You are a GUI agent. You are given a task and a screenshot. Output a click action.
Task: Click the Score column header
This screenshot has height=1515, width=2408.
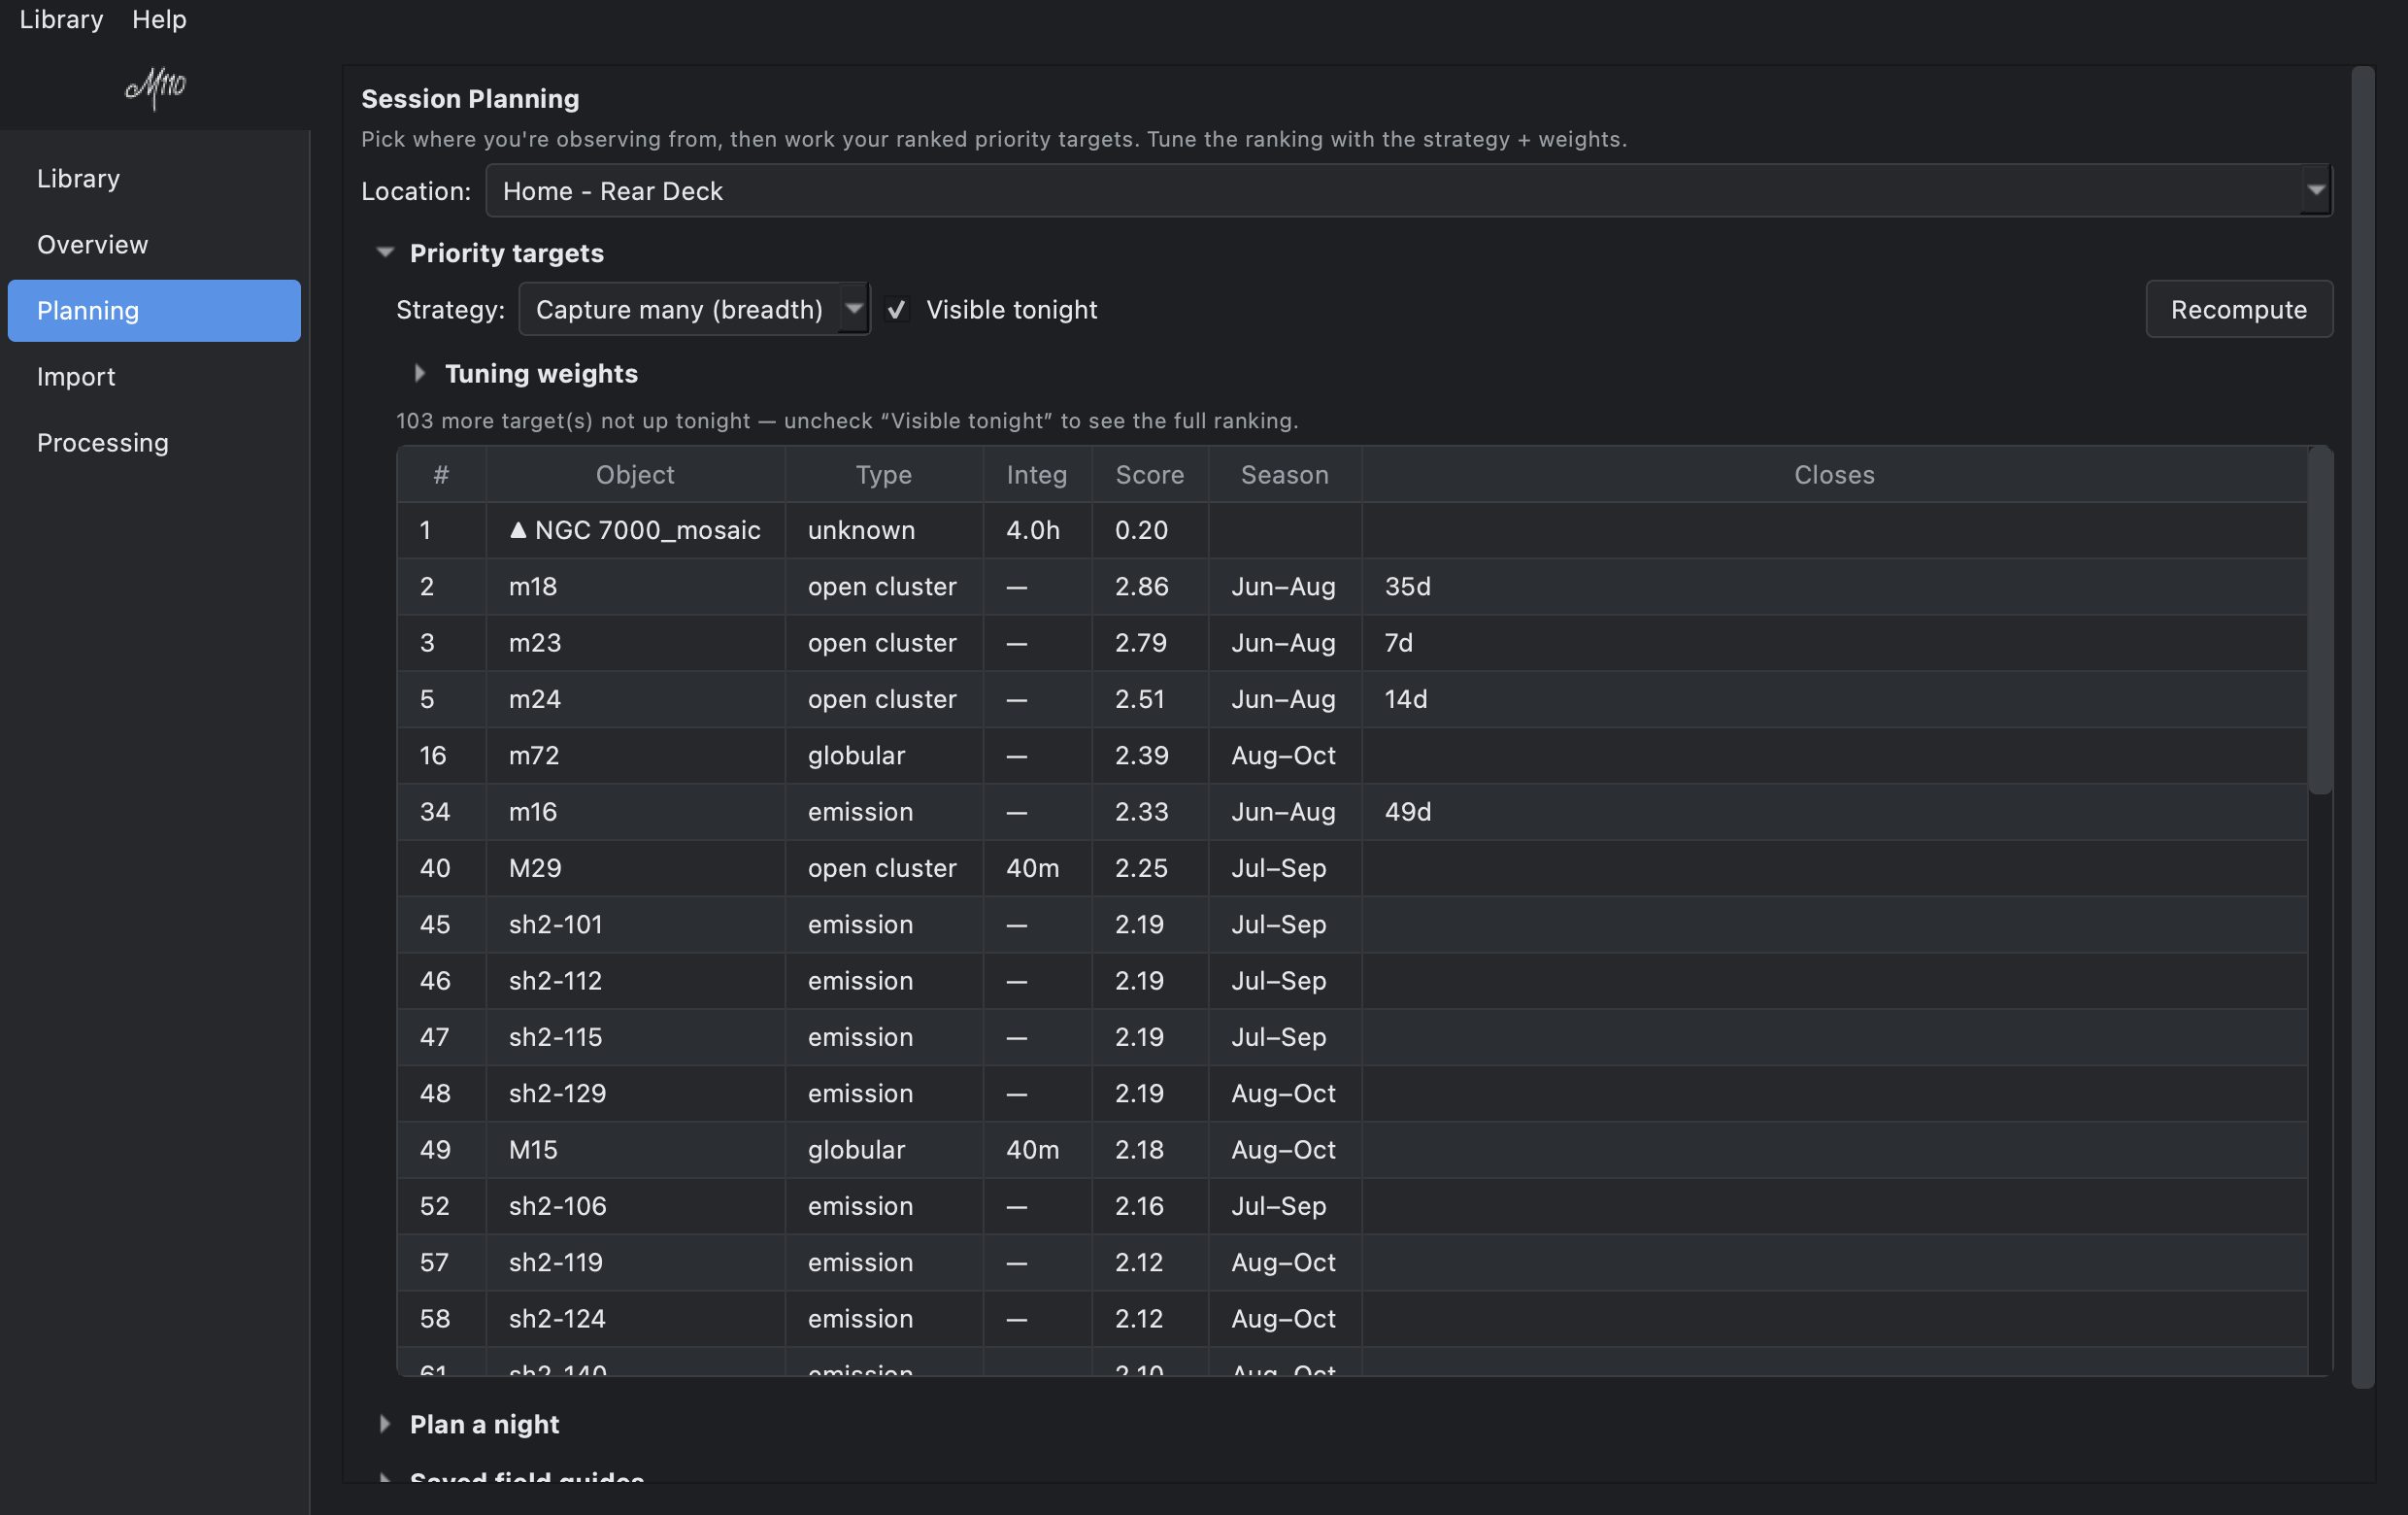coord(1150,475)
